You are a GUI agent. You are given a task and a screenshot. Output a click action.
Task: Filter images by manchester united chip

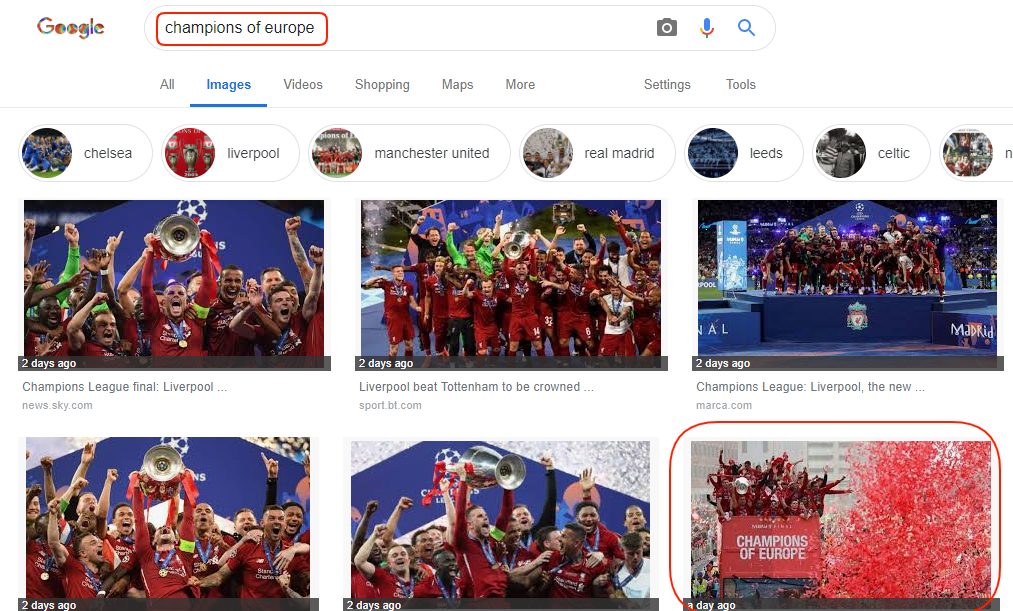409,153
